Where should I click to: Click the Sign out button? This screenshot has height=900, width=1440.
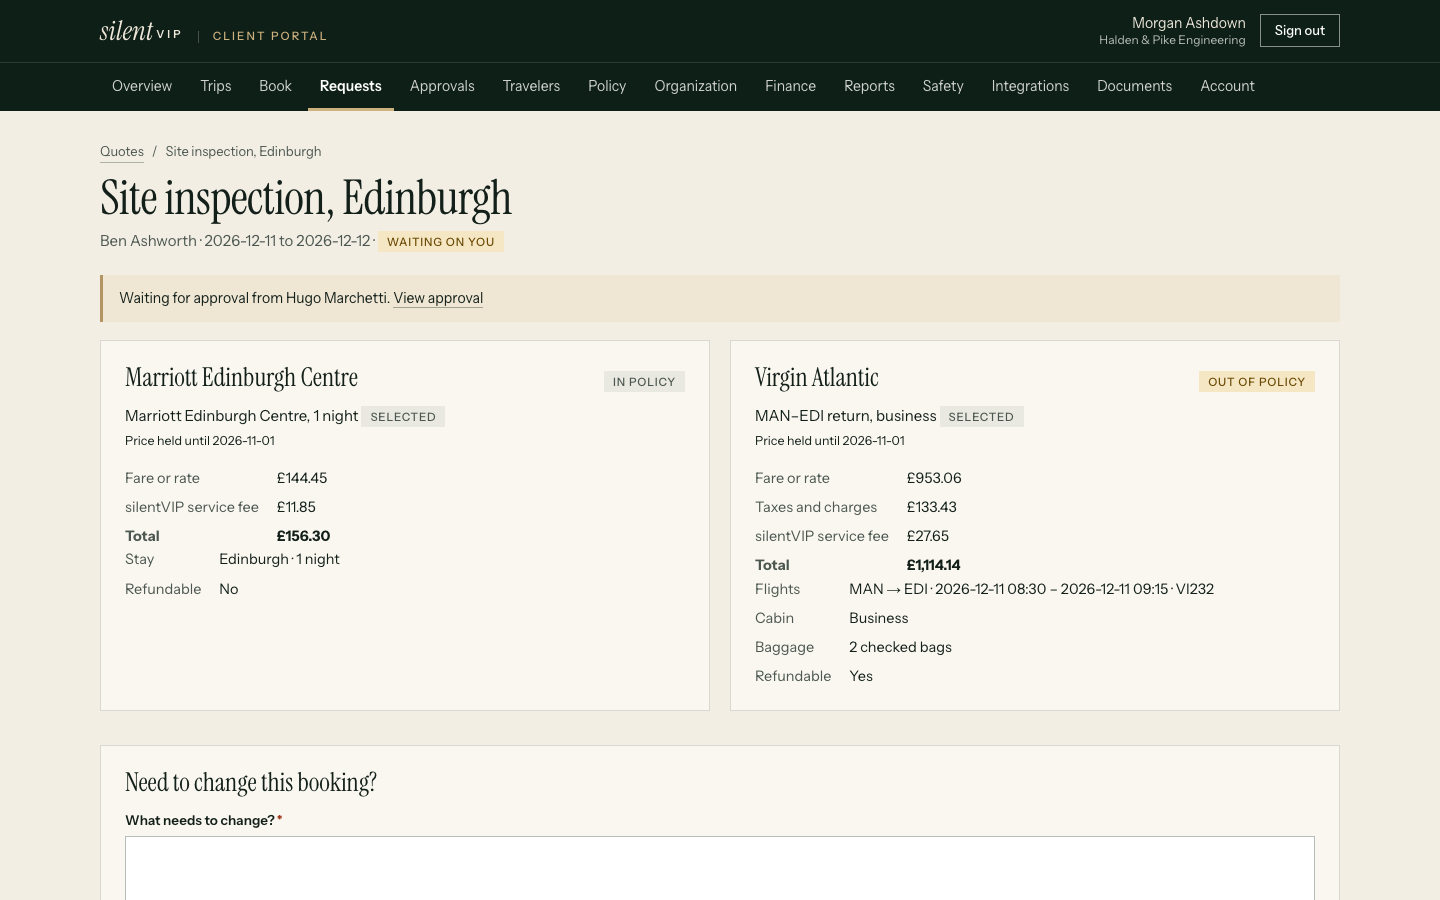tap(1300, 31)
